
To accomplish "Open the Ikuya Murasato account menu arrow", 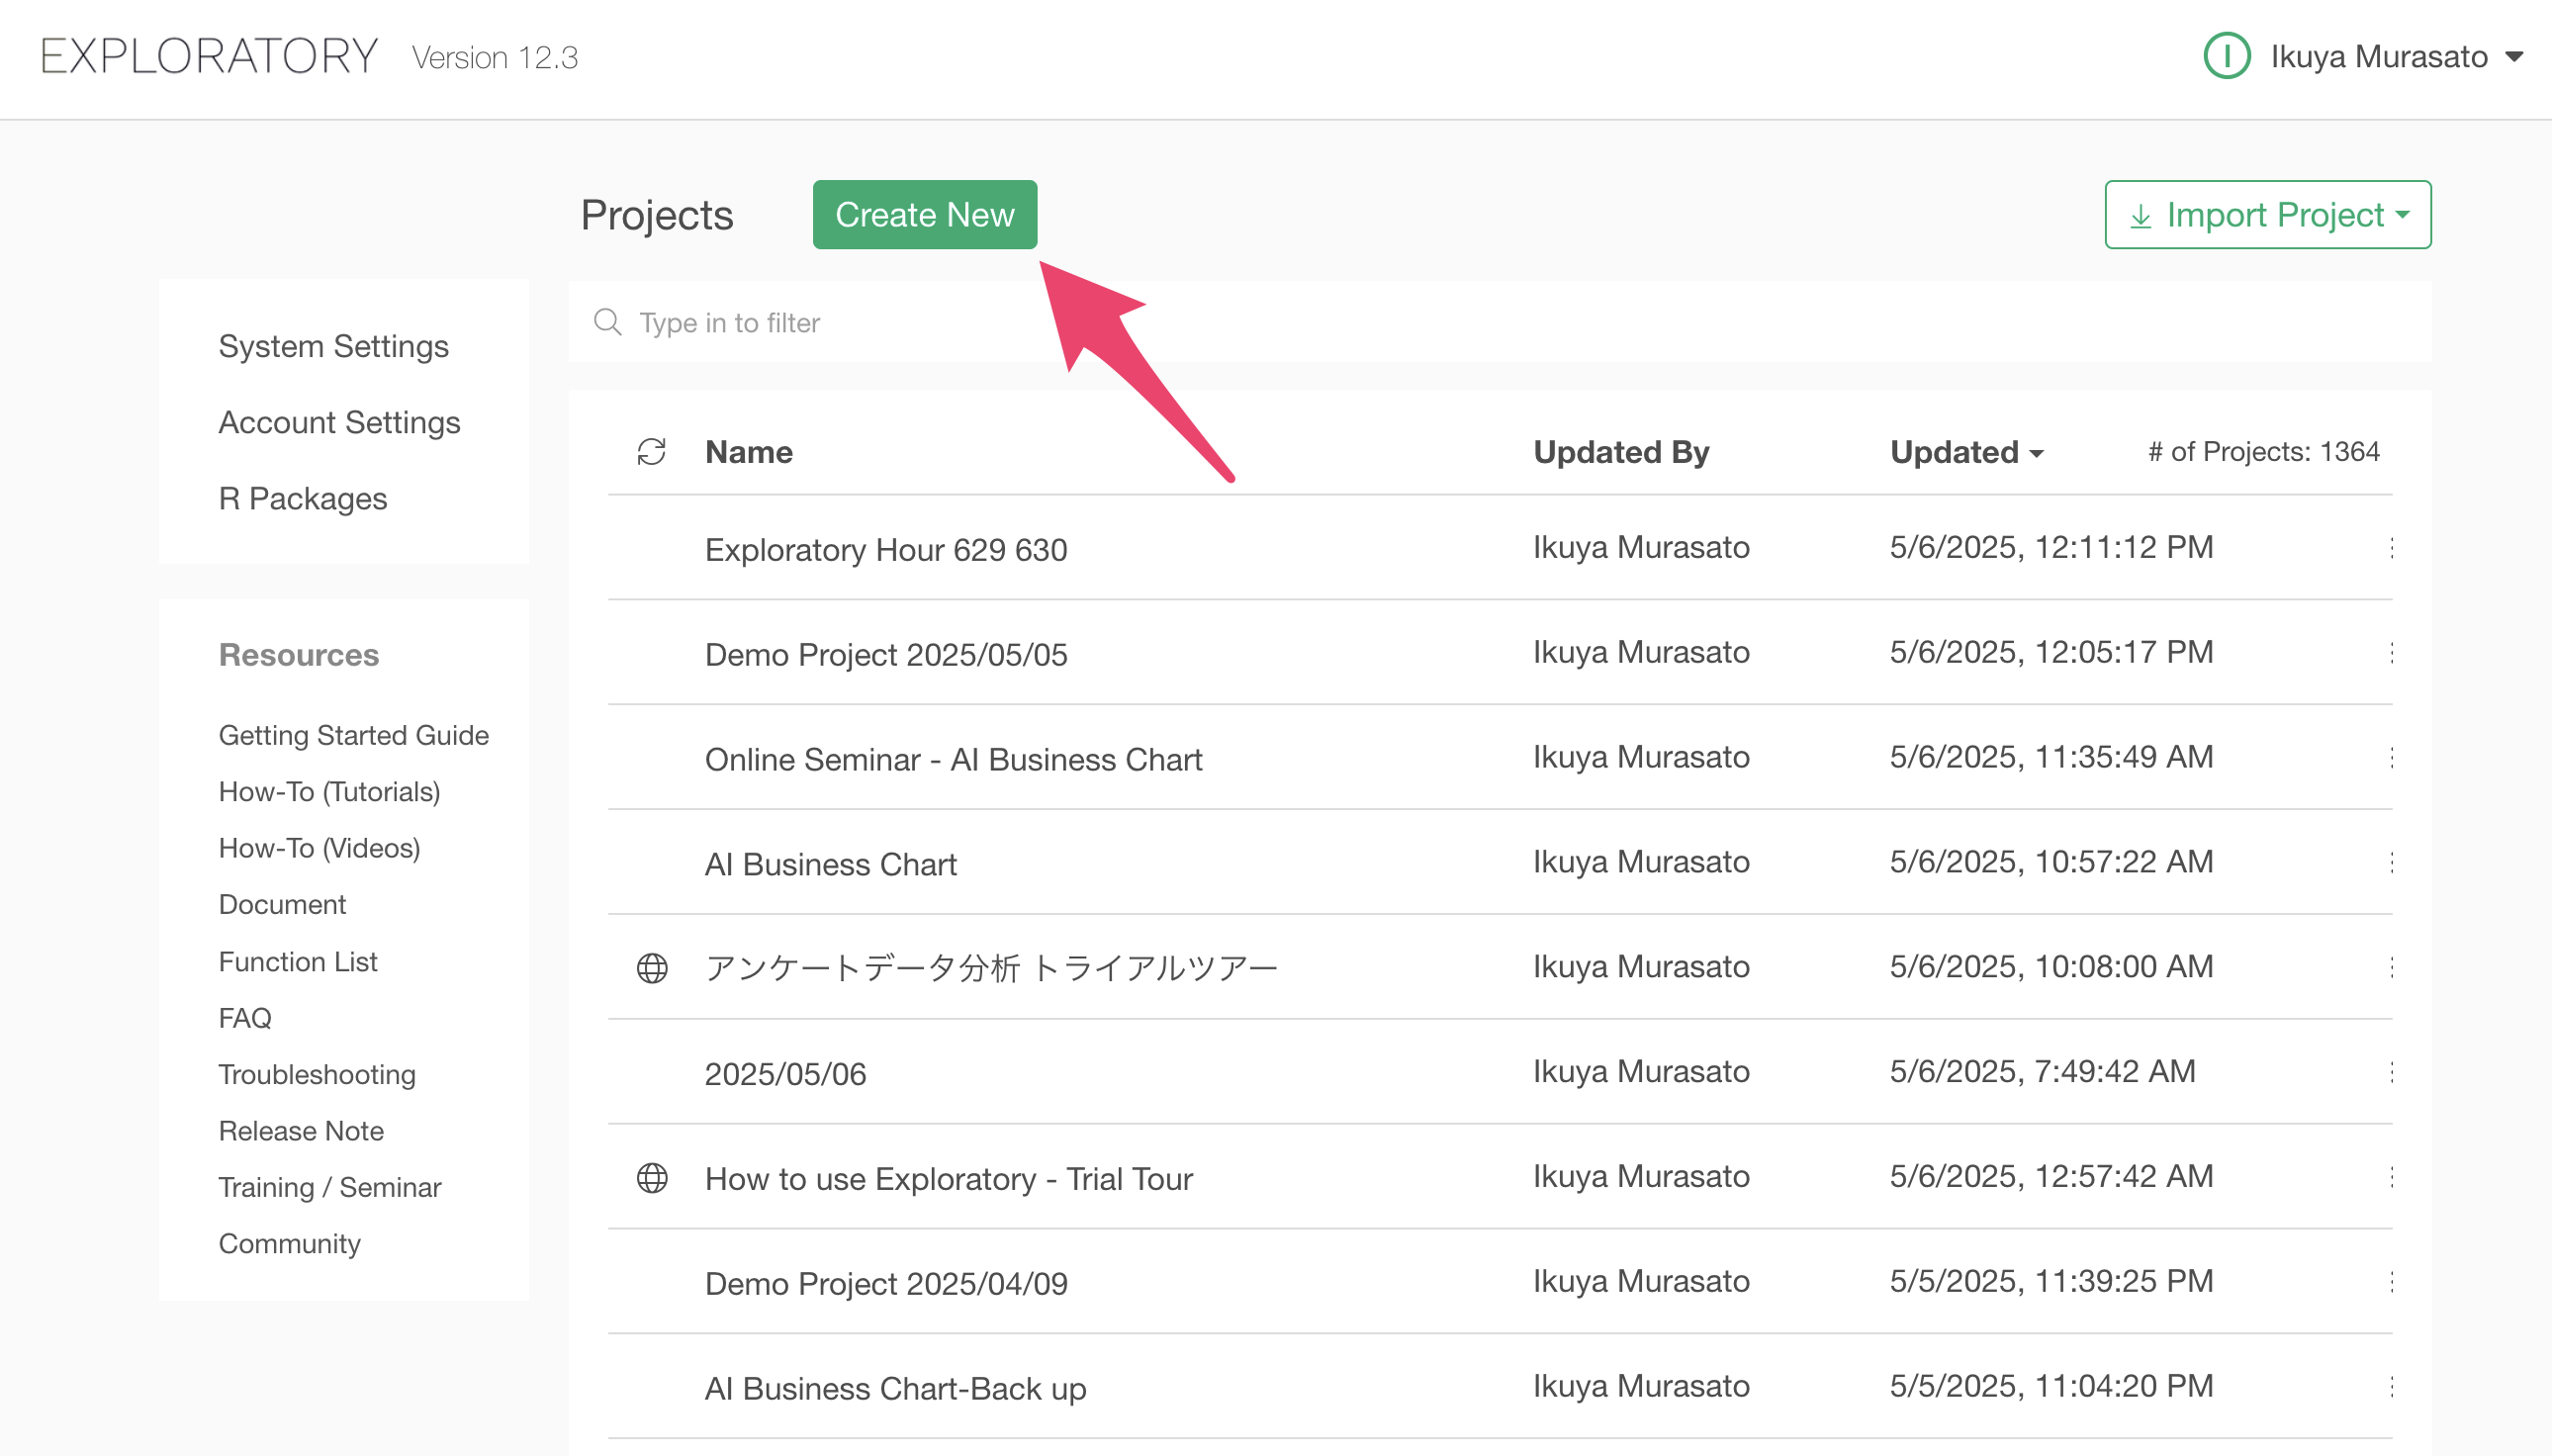I will coord(2514,57).
